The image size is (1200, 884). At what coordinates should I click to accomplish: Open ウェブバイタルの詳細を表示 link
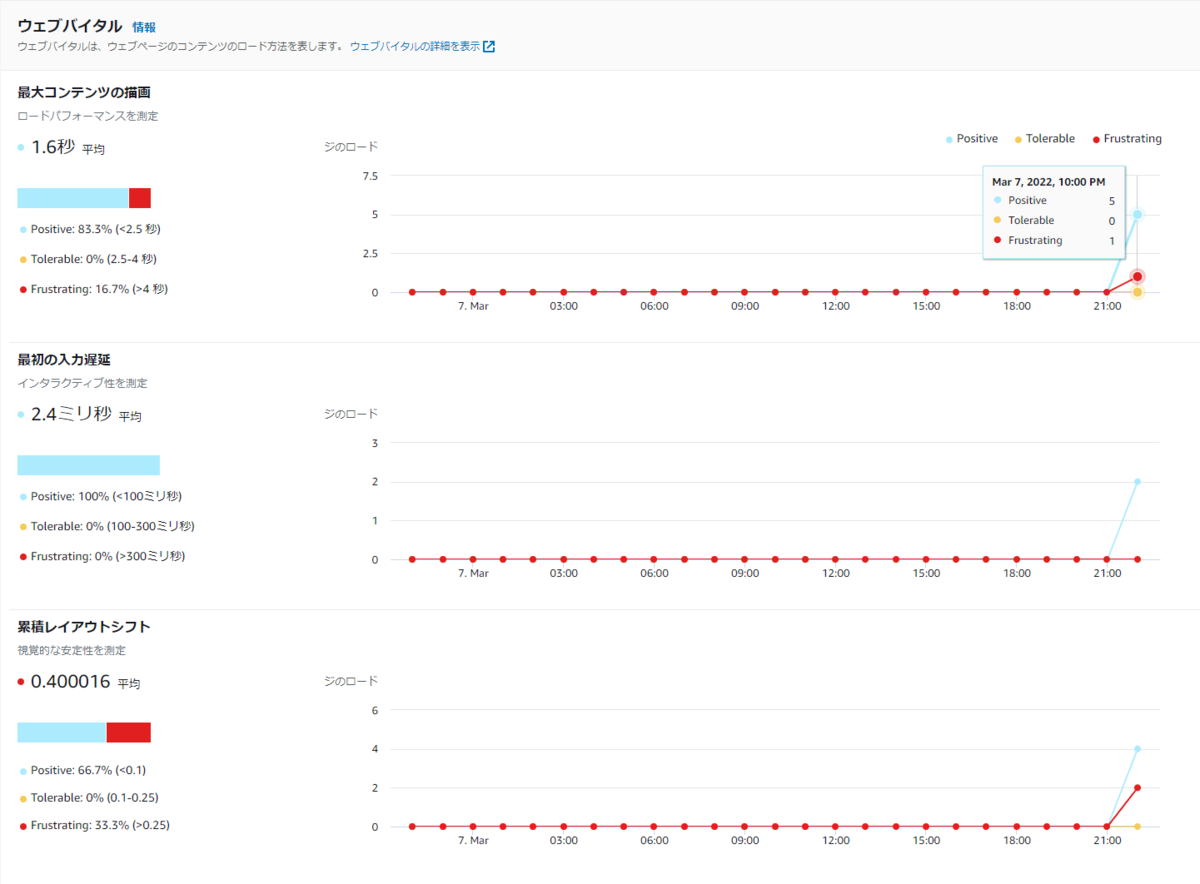point(415,46)
